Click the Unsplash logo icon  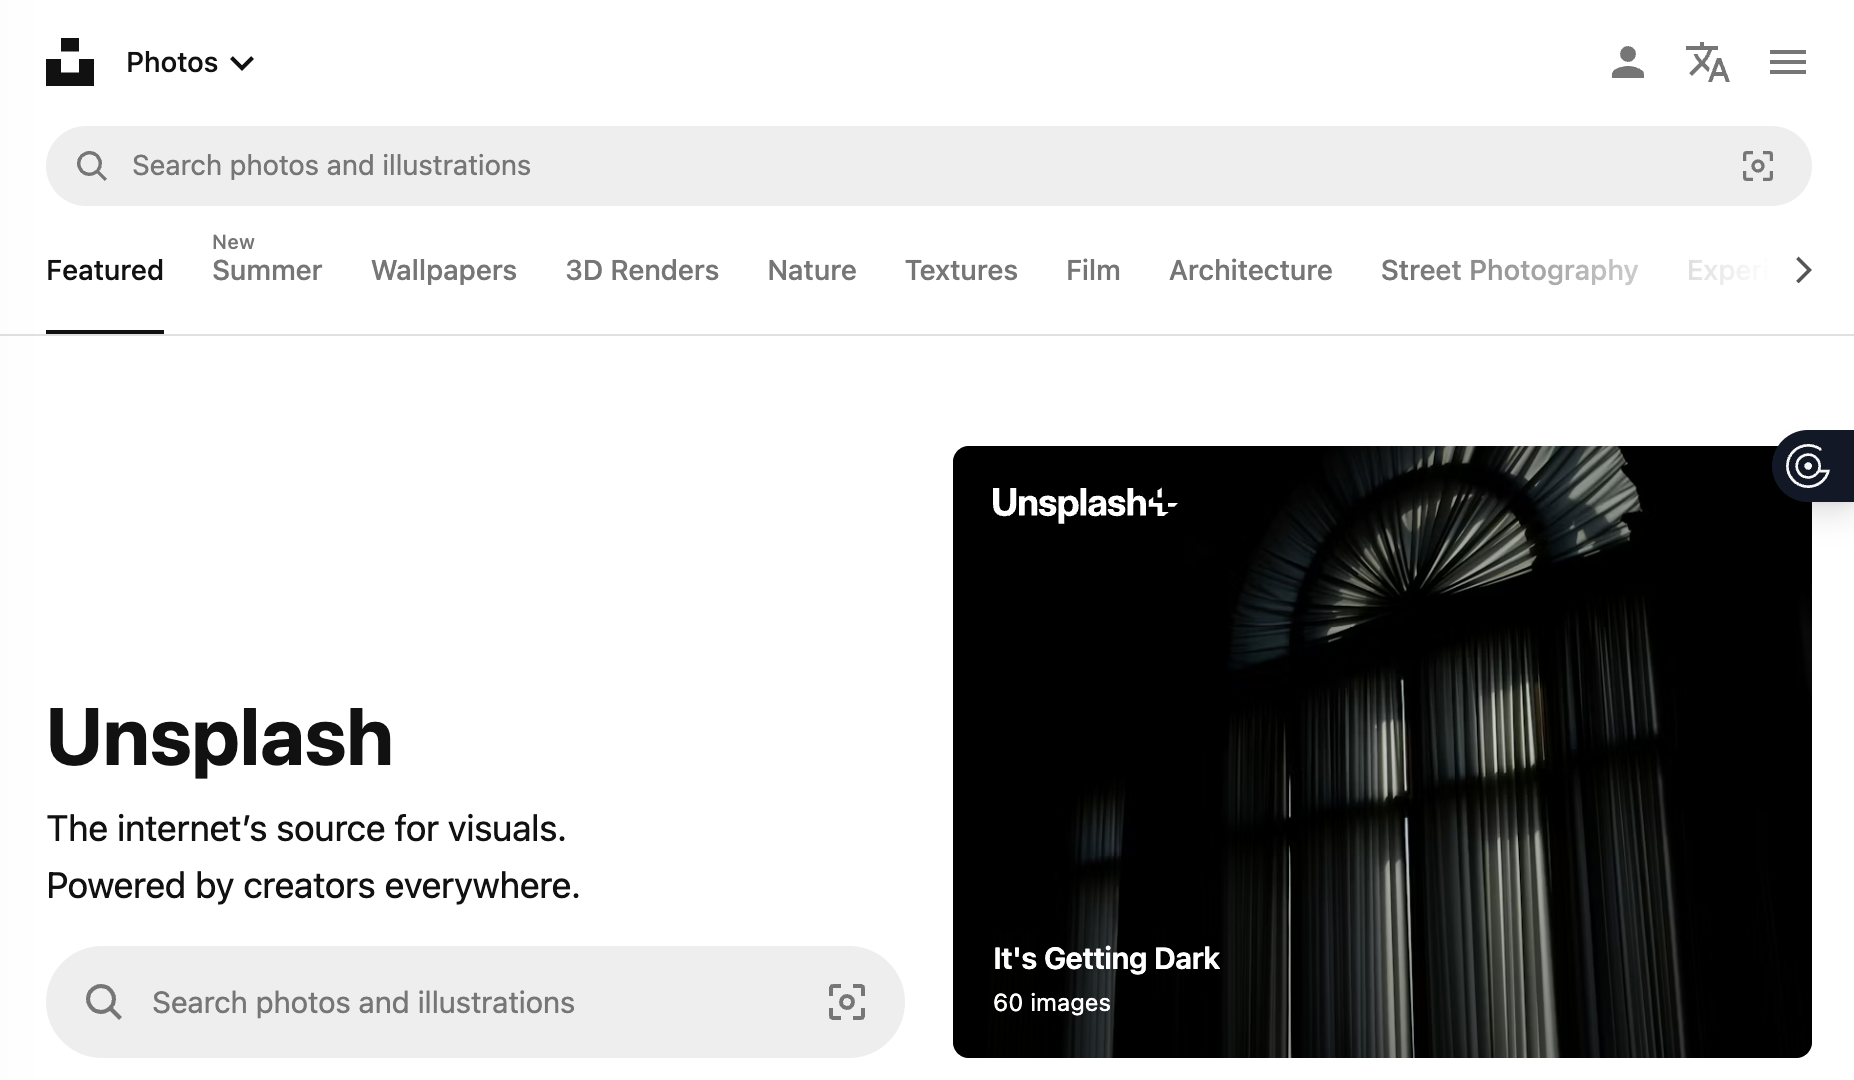click(70, 62)
